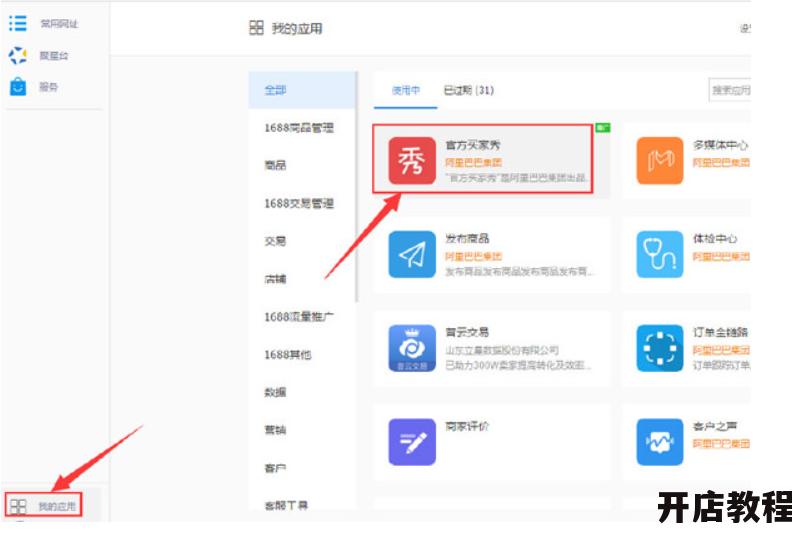Focus the 搜索应用 search field

(729, 90)
